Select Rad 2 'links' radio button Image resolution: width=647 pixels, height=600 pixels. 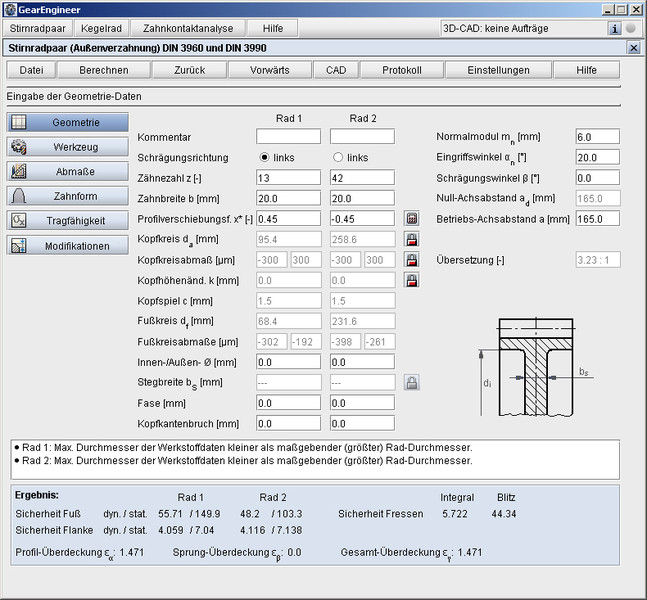point(338,157)
